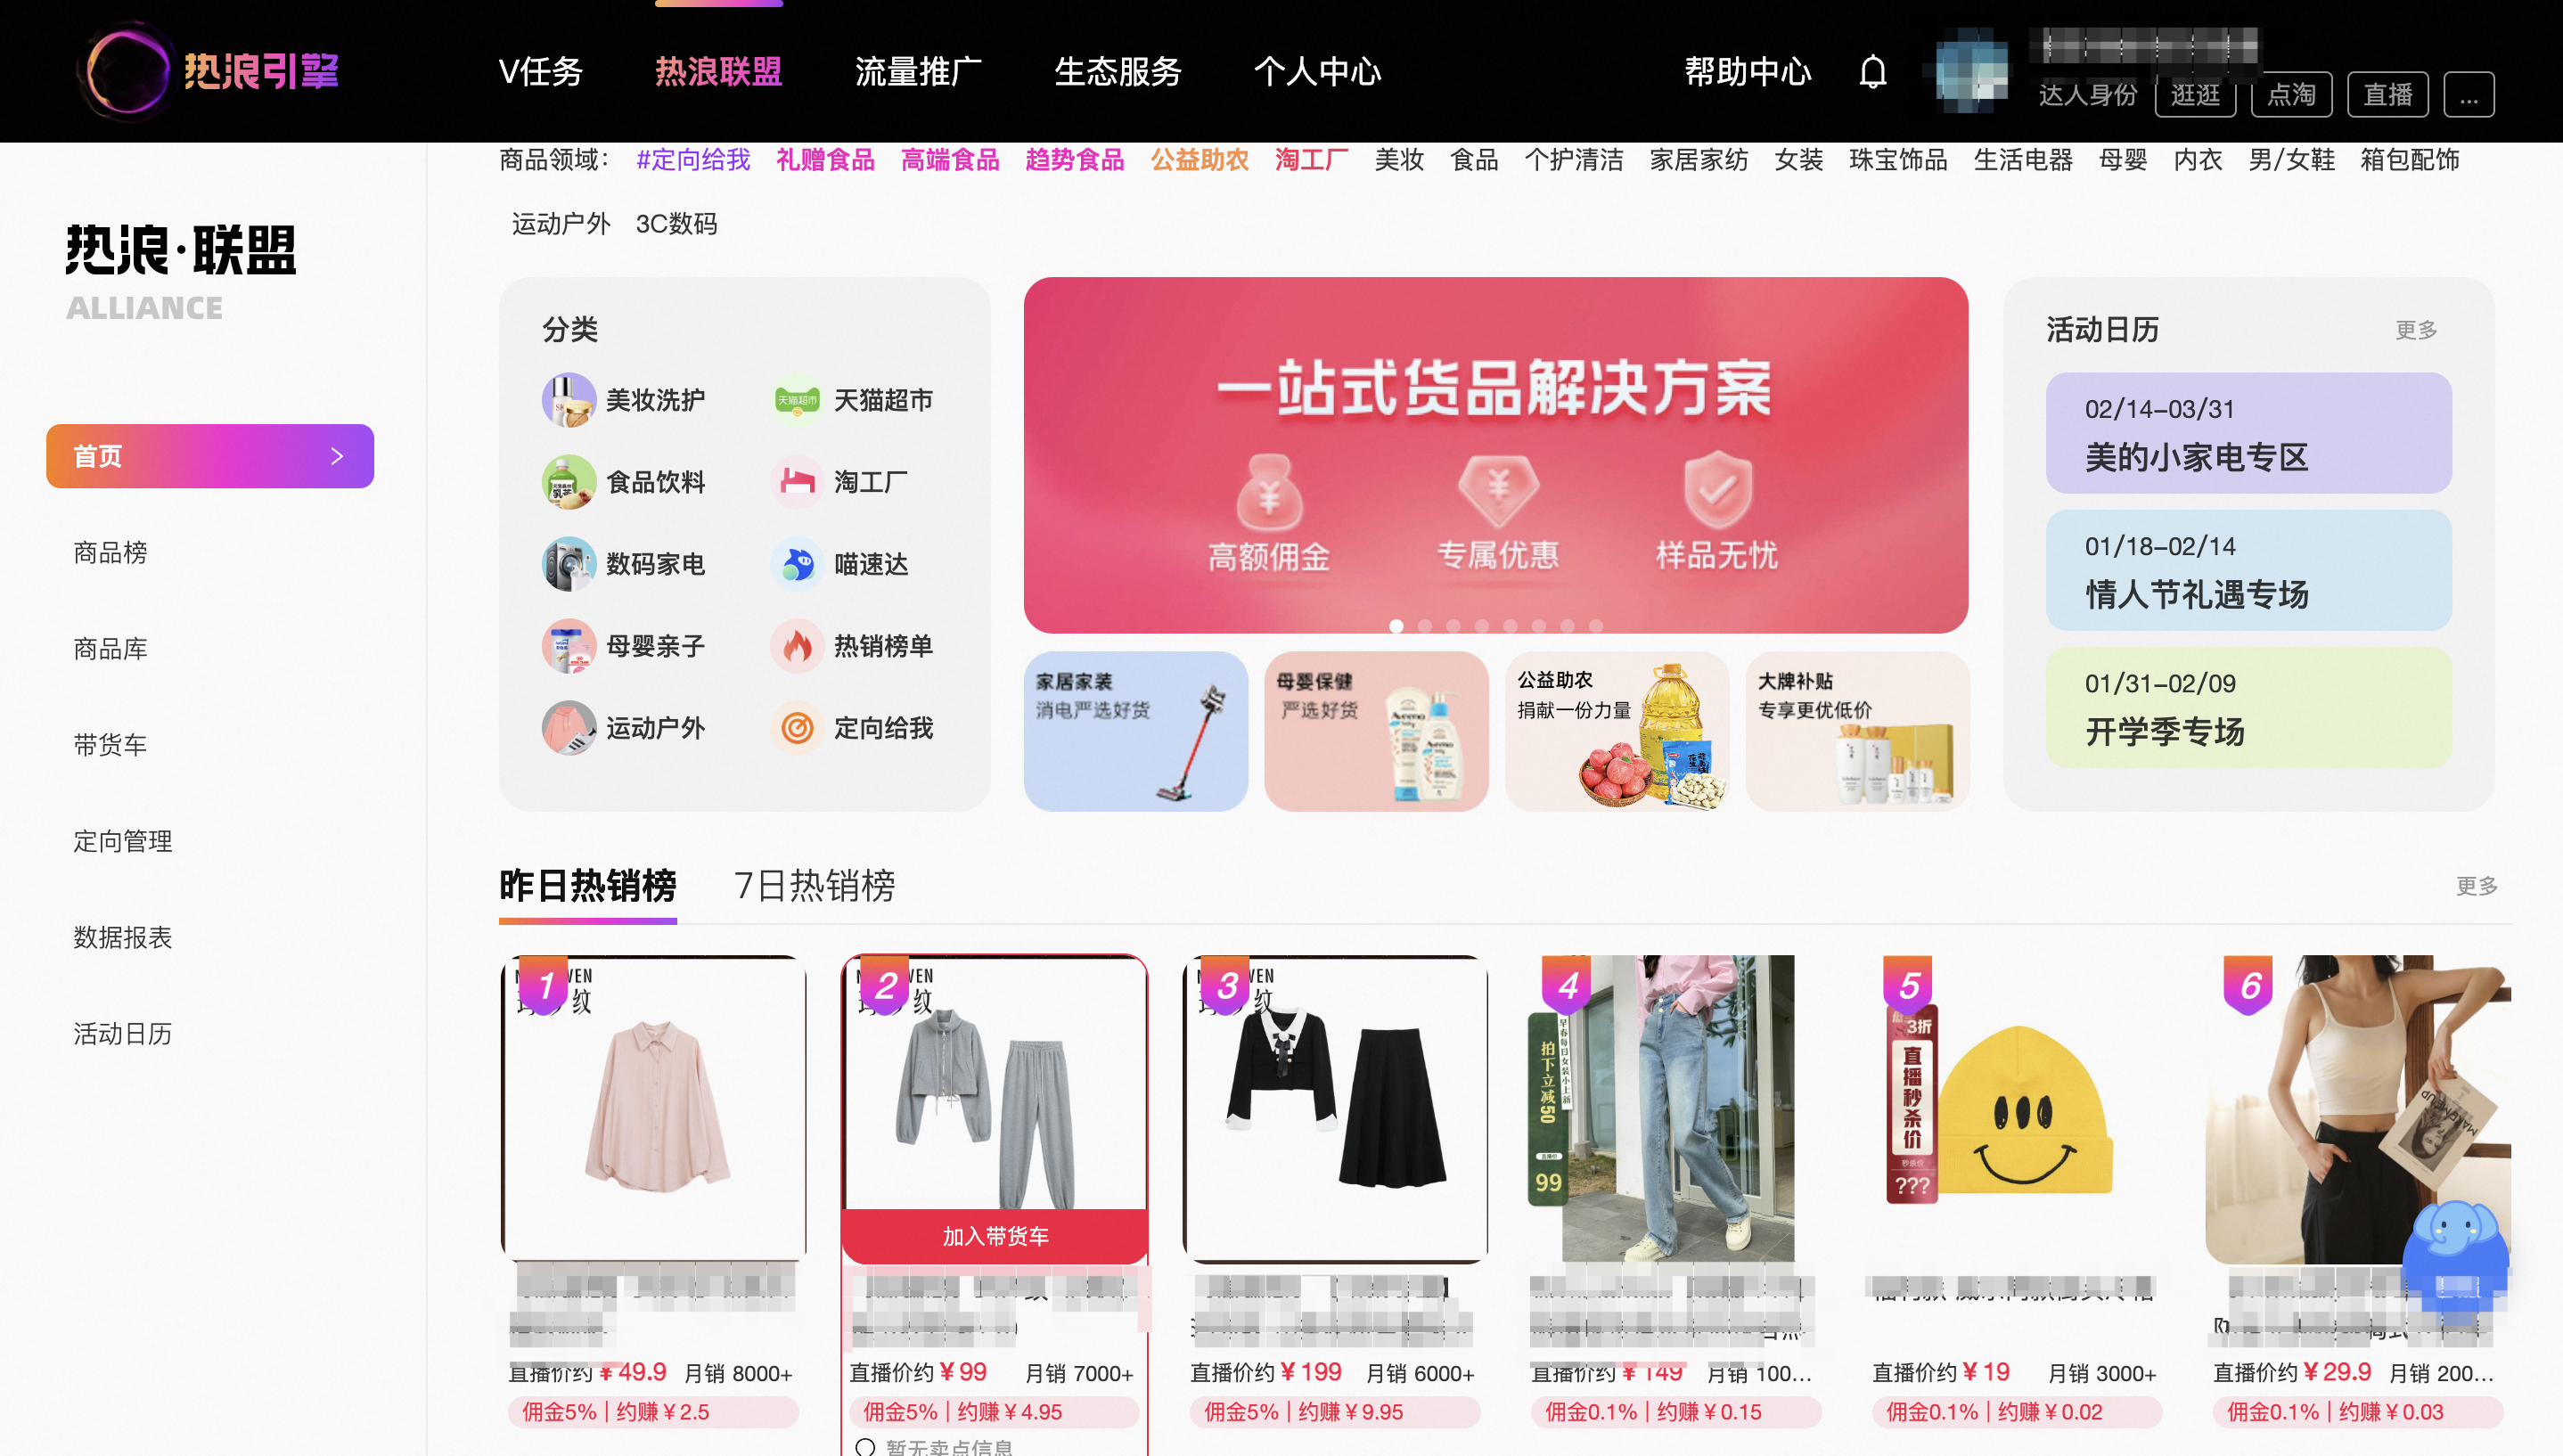The image size is (2563, 1456).
Task: Open the 开学季专场 calendar card
Action: [x=2248, y=707]
